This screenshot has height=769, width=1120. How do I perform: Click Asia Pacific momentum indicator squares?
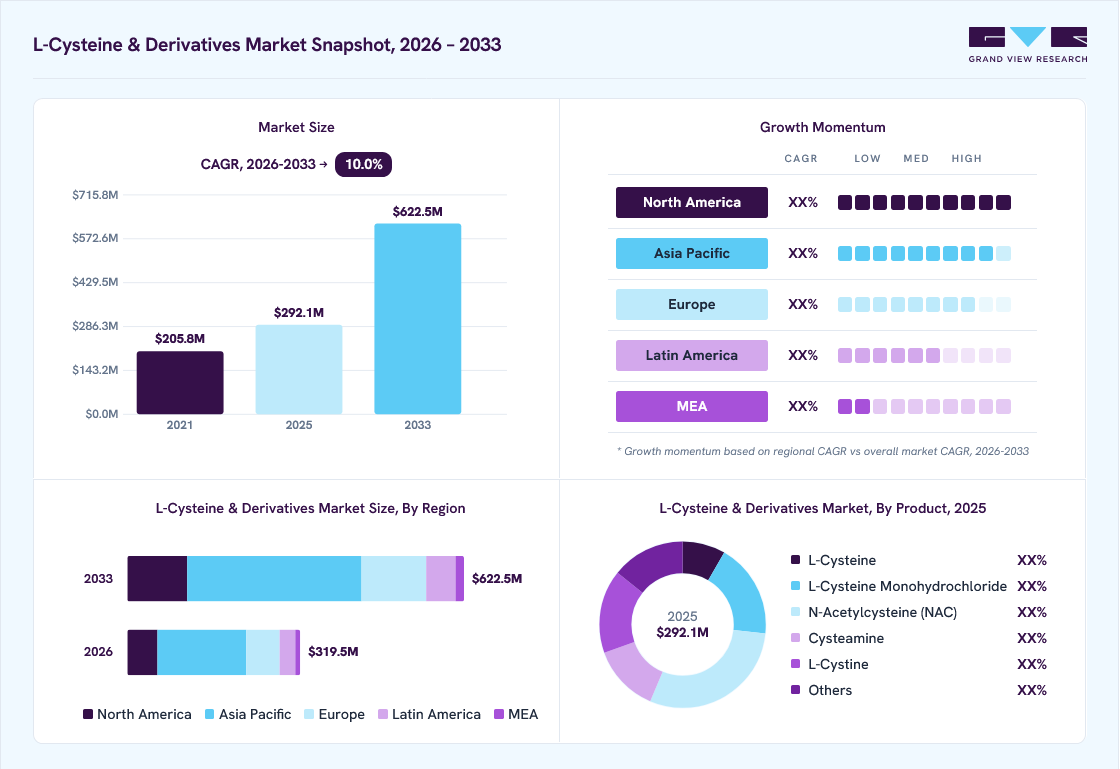point(924,253)
